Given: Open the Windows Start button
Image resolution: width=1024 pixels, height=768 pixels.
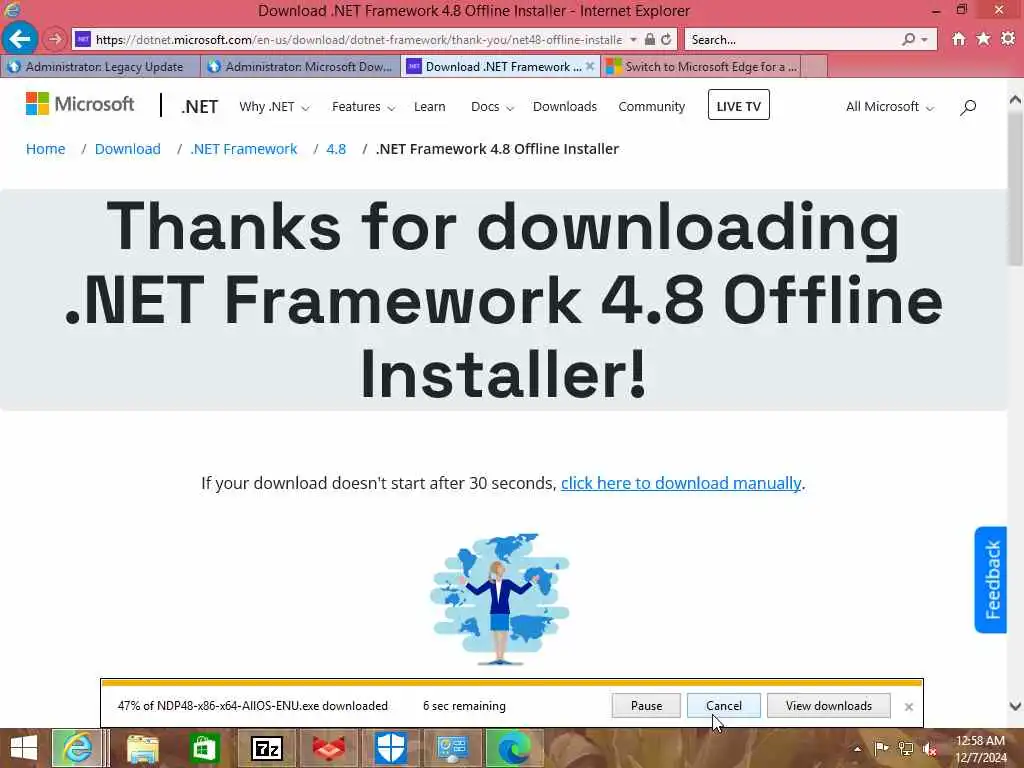Looking at the screenshot, I should click(24, 748).
